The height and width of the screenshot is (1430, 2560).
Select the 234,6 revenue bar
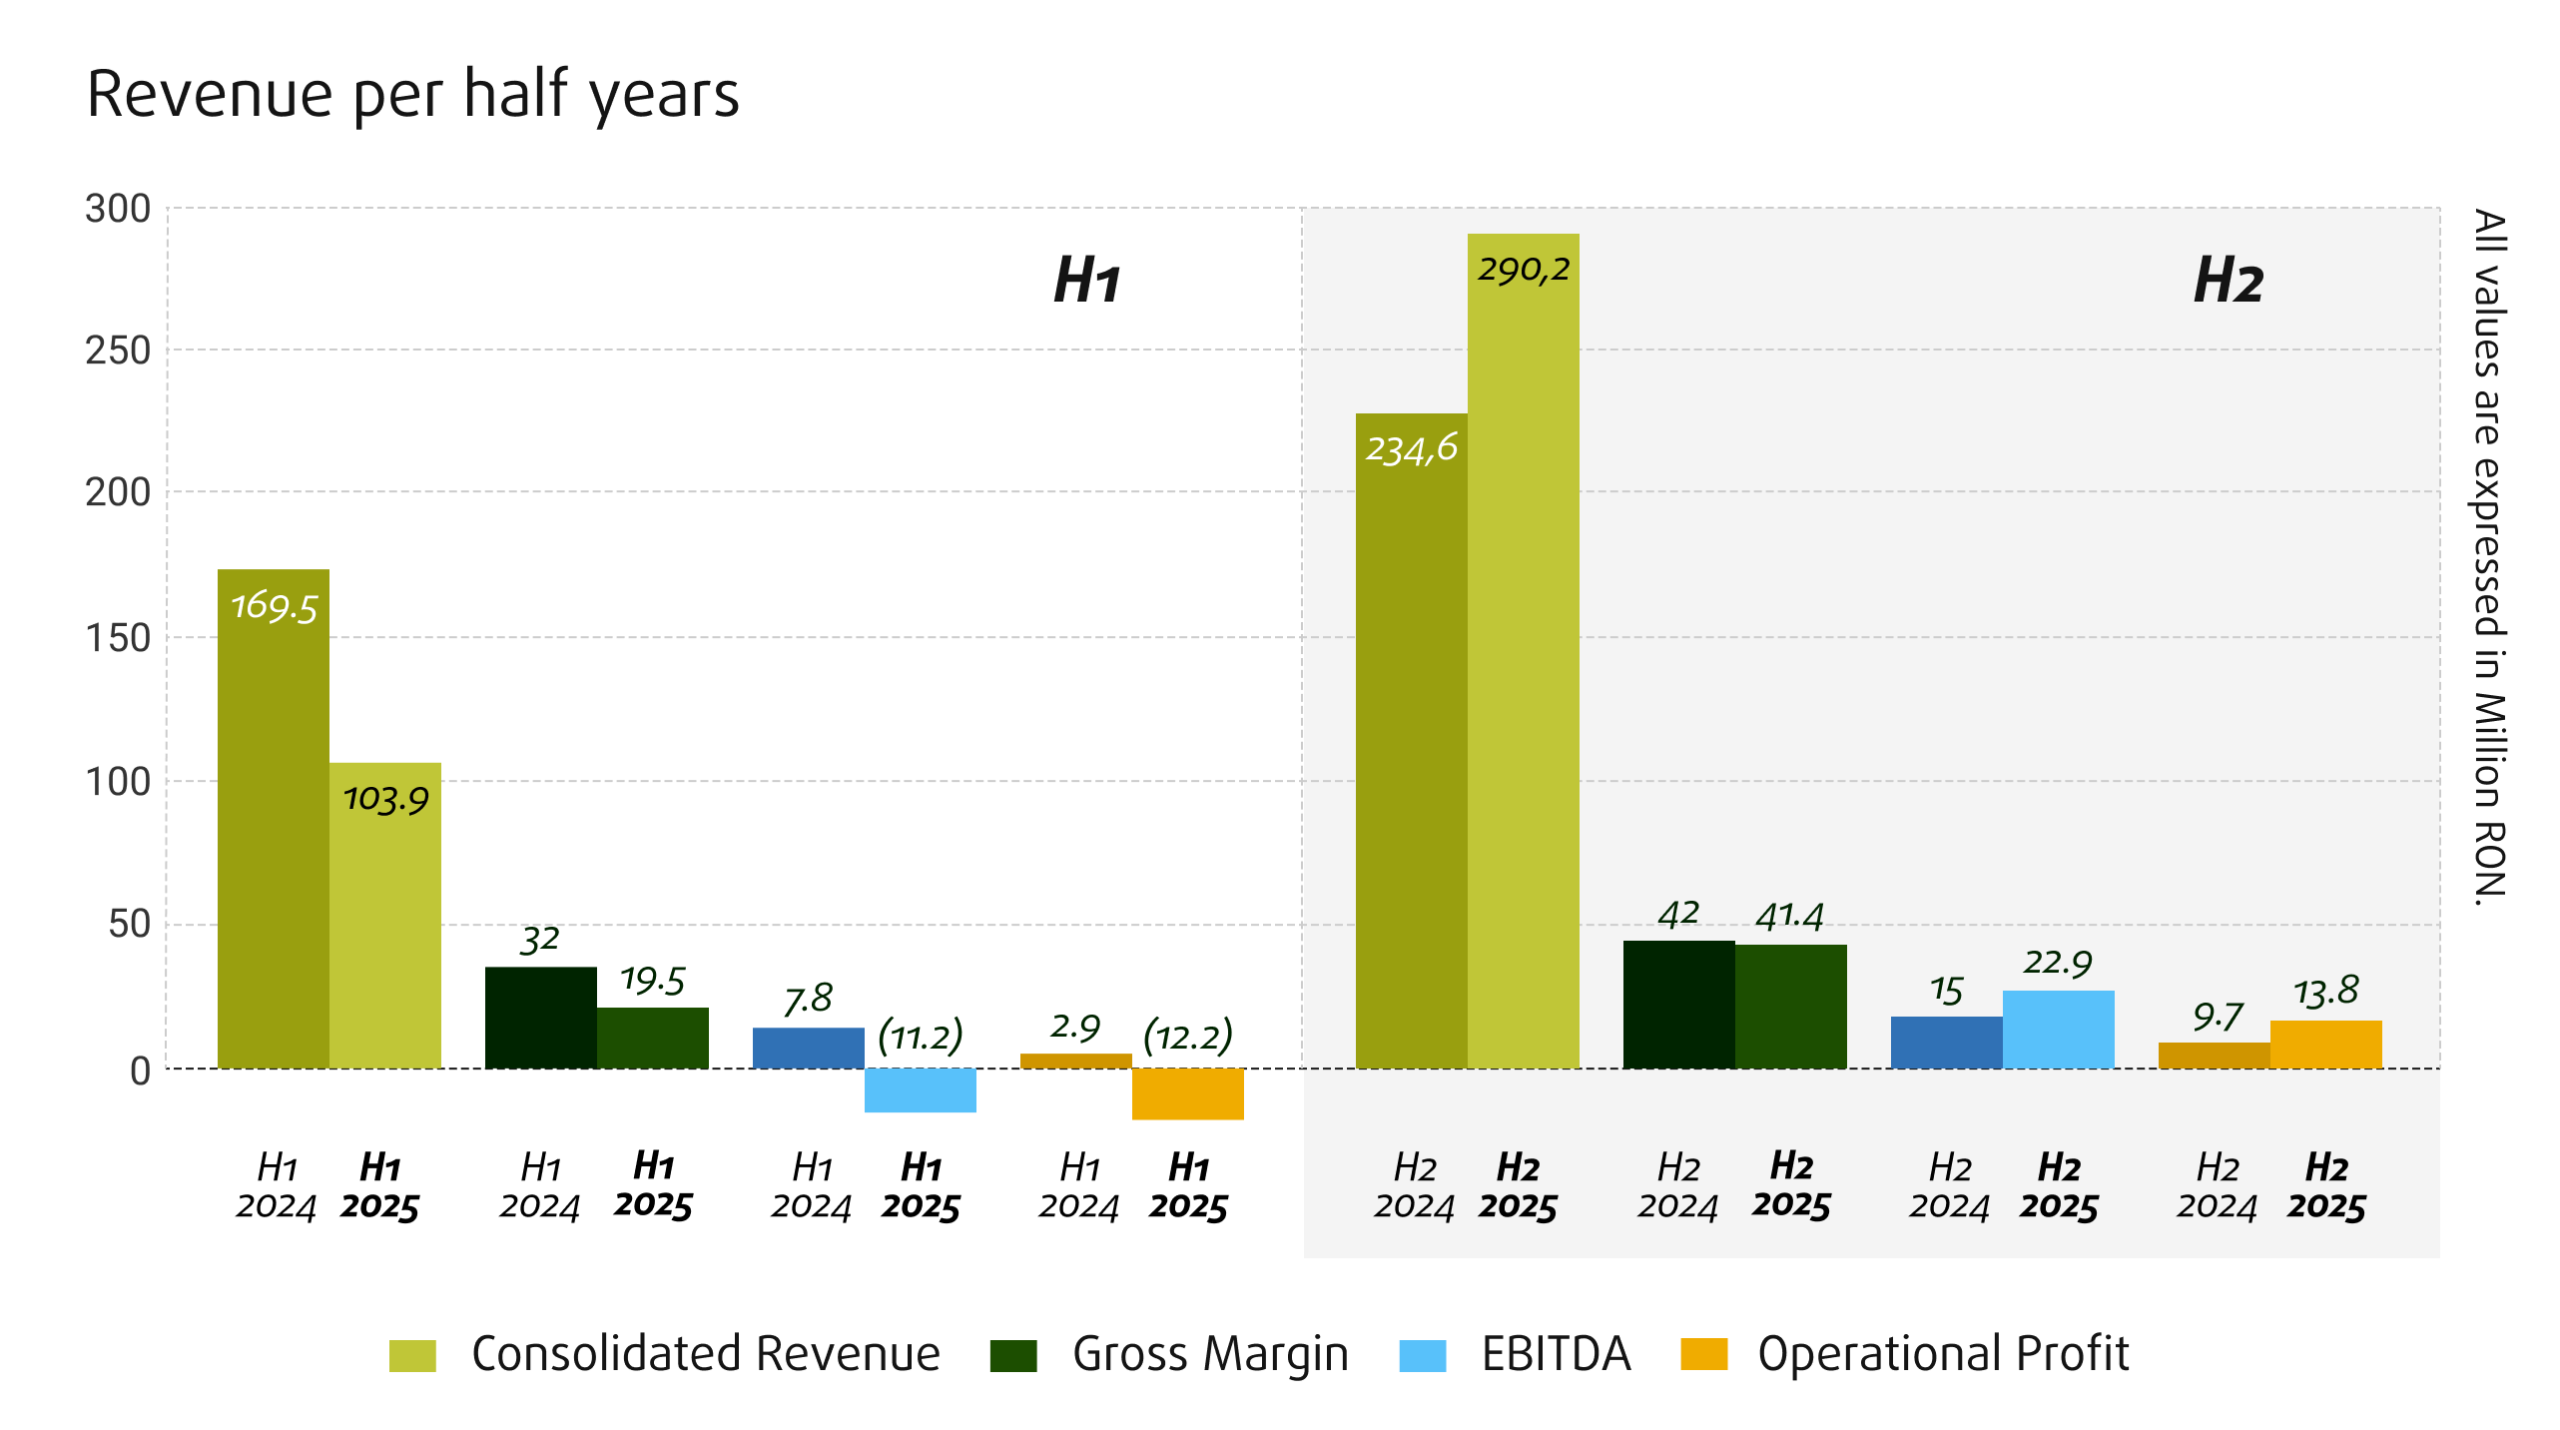click(x=1410, y=740)
